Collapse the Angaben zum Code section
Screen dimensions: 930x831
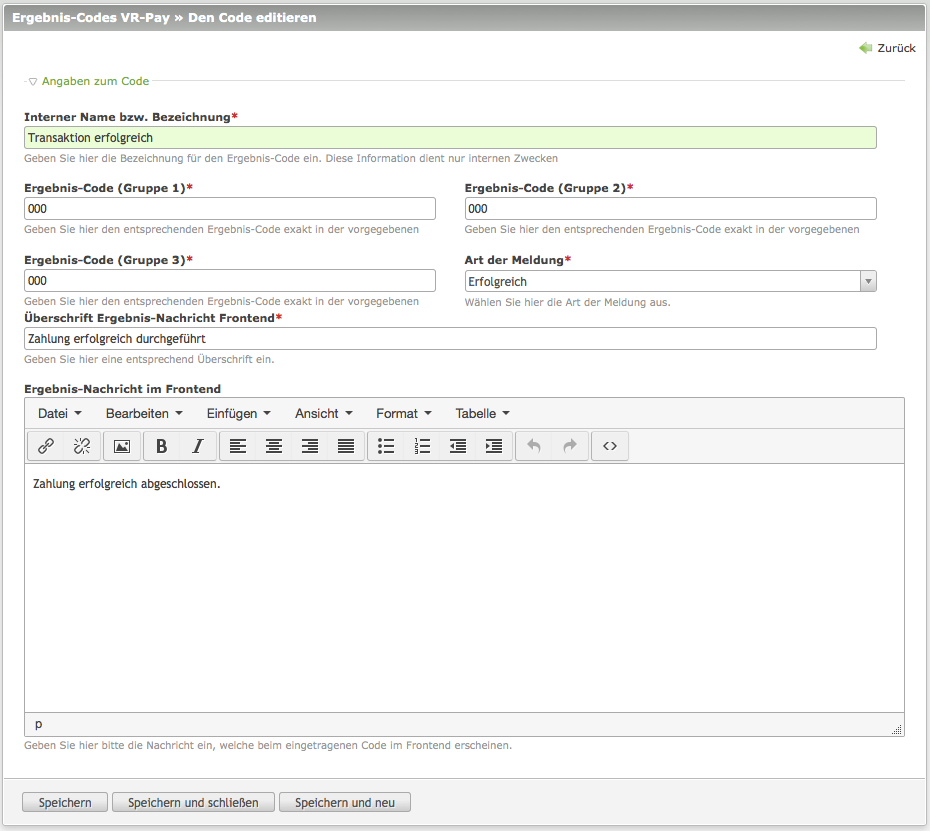tap(33, 82)
